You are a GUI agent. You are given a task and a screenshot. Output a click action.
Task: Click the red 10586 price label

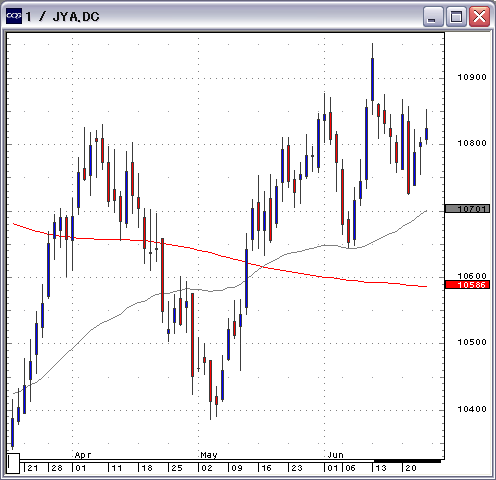[467, 285]
